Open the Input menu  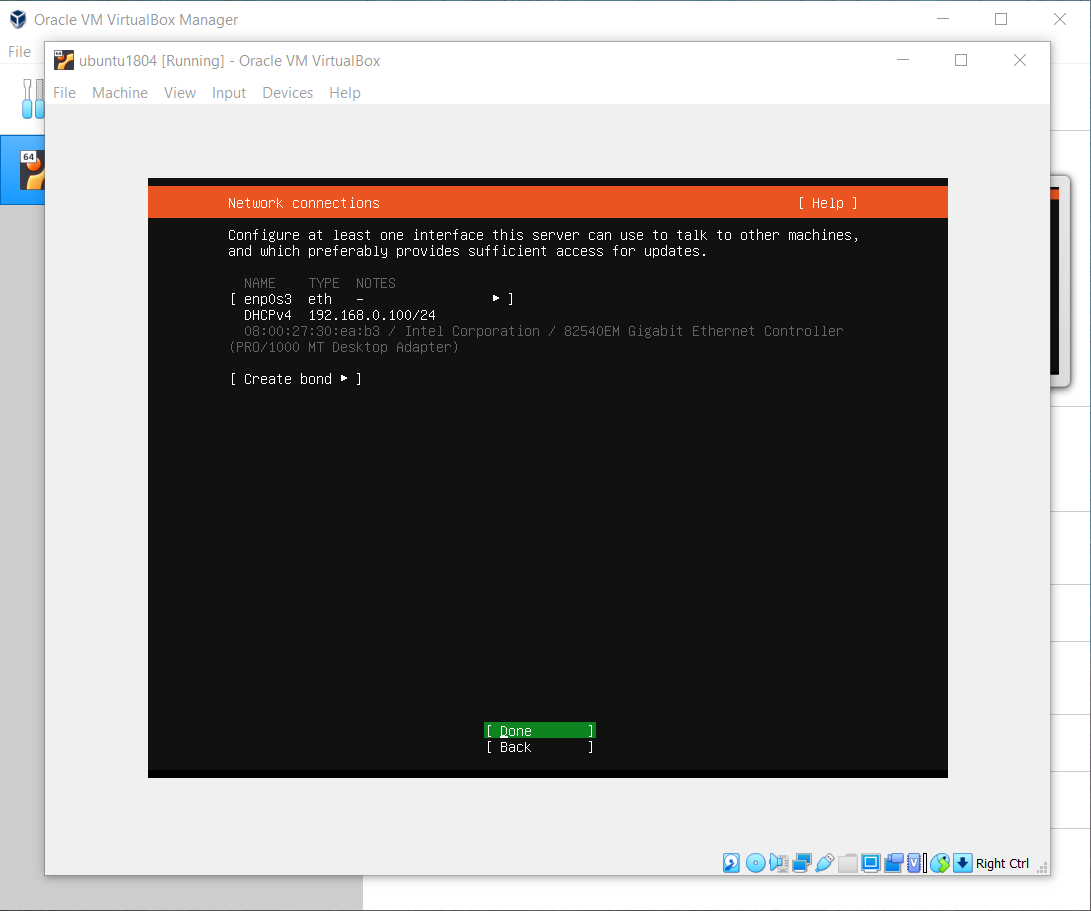[229, 93]
